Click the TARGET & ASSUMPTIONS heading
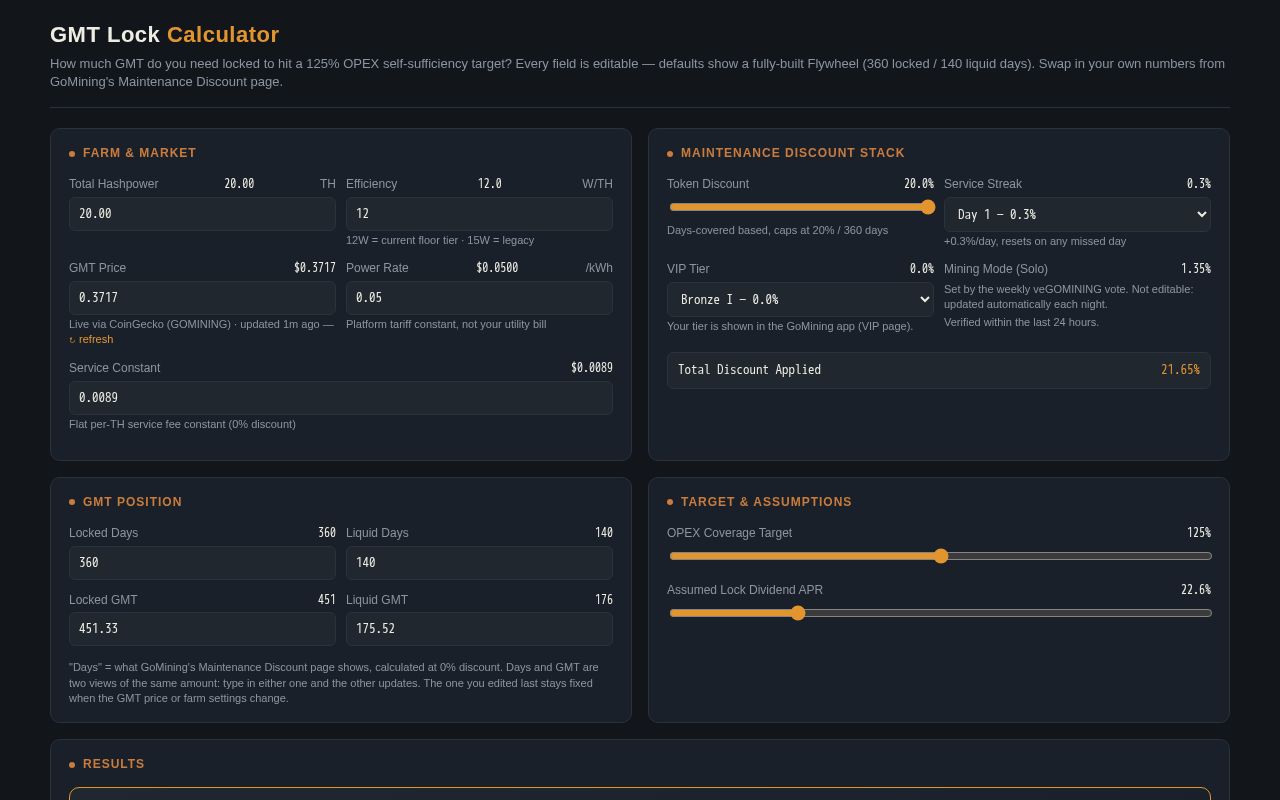Viewport: 1280px width, 800px height. (x=766, y=502)
